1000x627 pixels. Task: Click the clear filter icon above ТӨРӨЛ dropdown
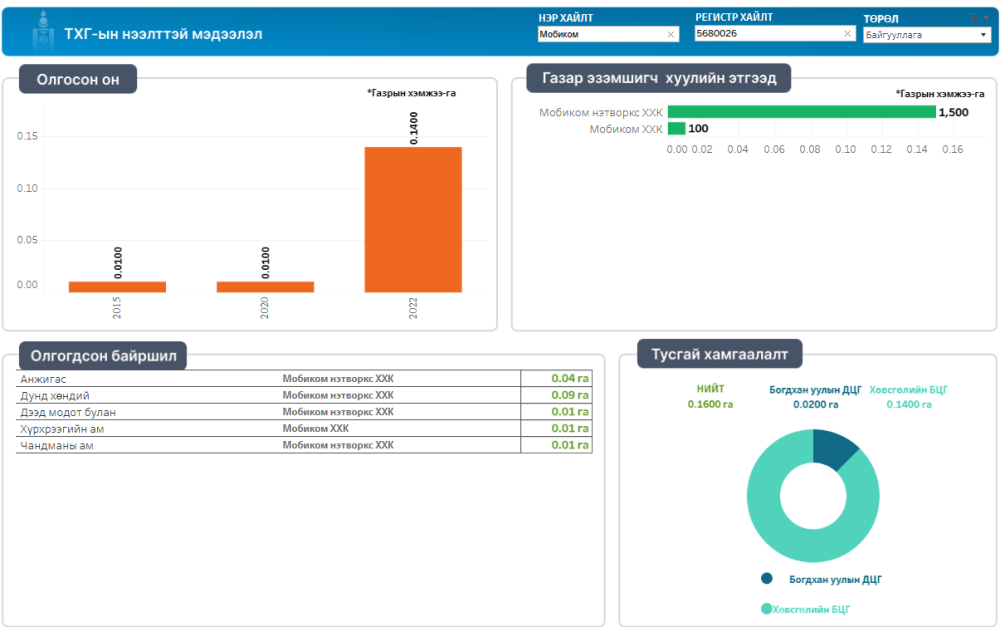pos(973,18)
